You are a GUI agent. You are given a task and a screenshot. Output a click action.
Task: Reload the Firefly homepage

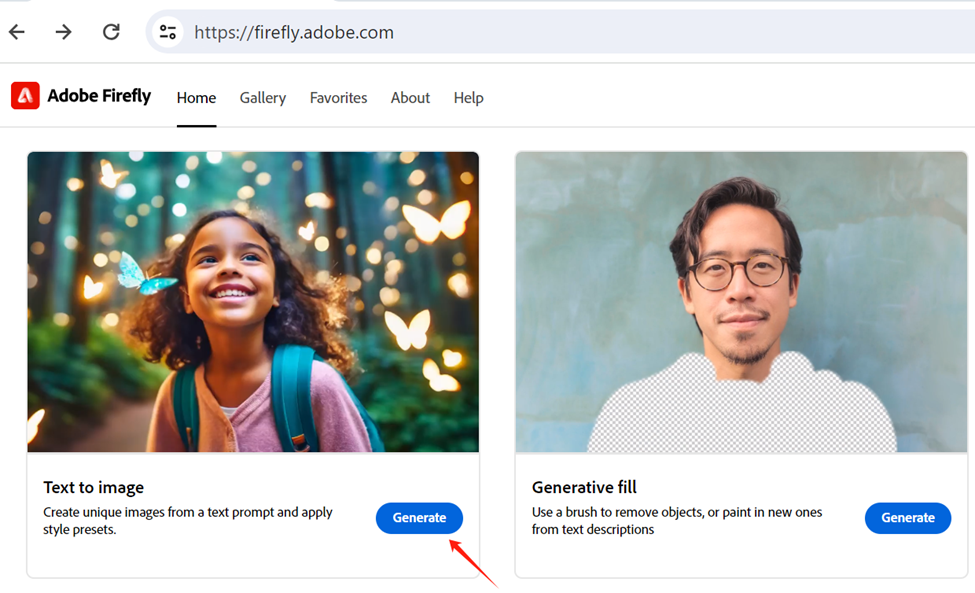click(111, 31)
